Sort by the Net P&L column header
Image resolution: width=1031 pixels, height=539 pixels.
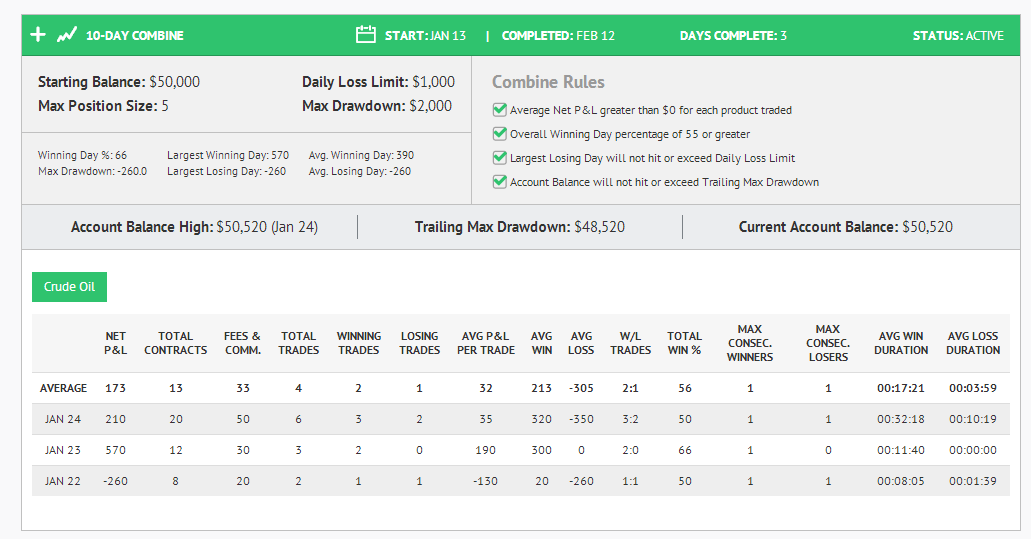pos(116,343)
